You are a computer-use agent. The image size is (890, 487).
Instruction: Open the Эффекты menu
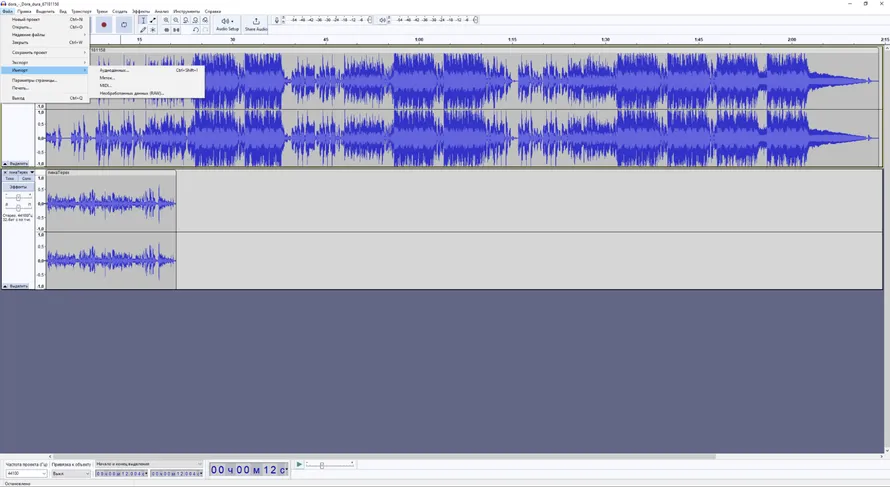pyautogui.click(x=141, y=11)
